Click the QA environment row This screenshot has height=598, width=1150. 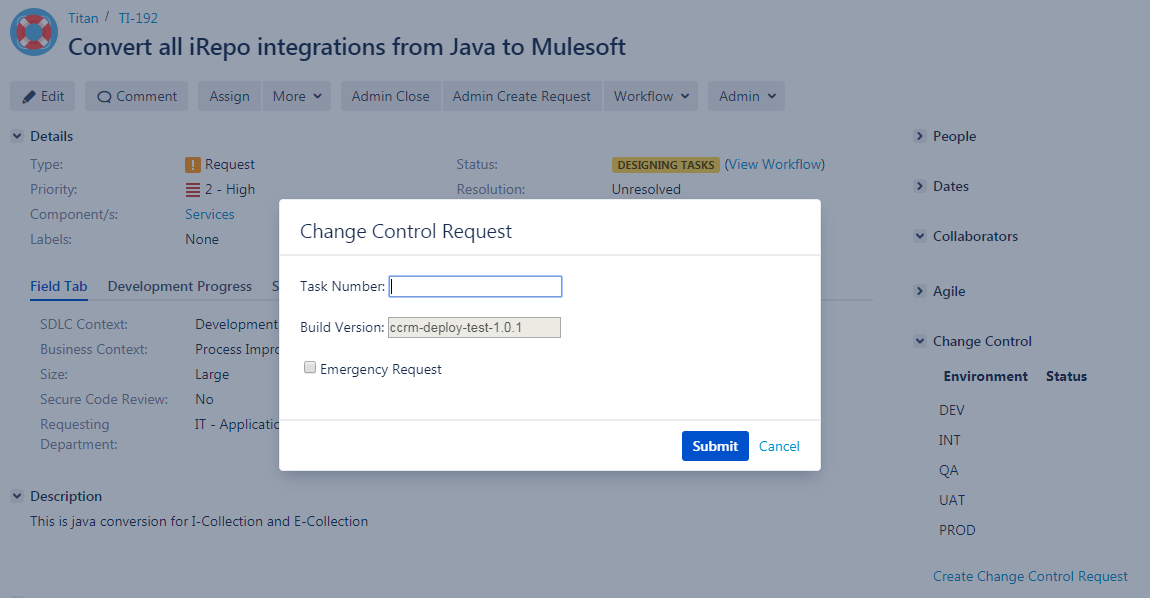(x=948, y=470)
